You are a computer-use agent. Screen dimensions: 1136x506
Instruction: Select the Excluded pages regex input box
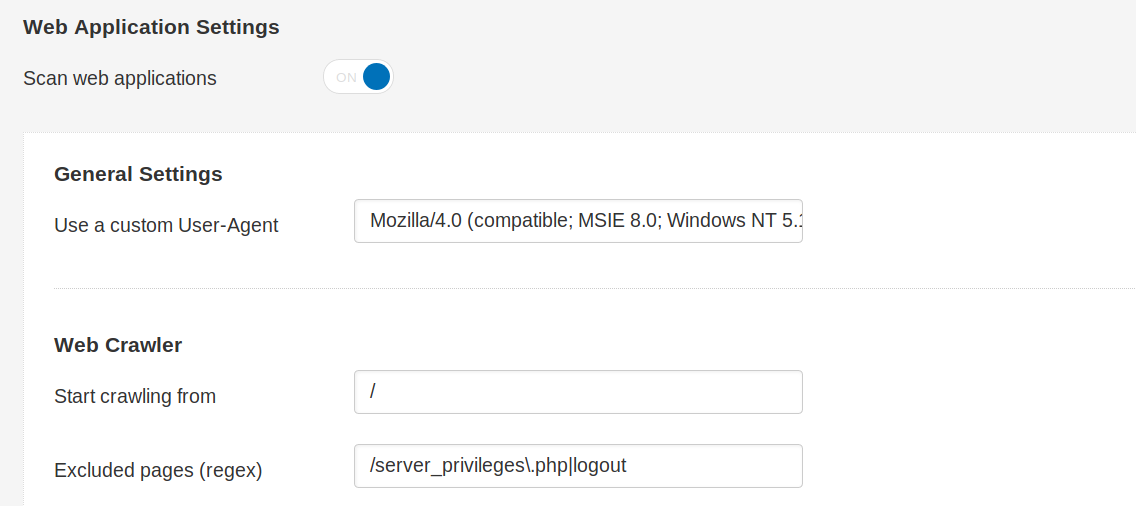(578, 466)
